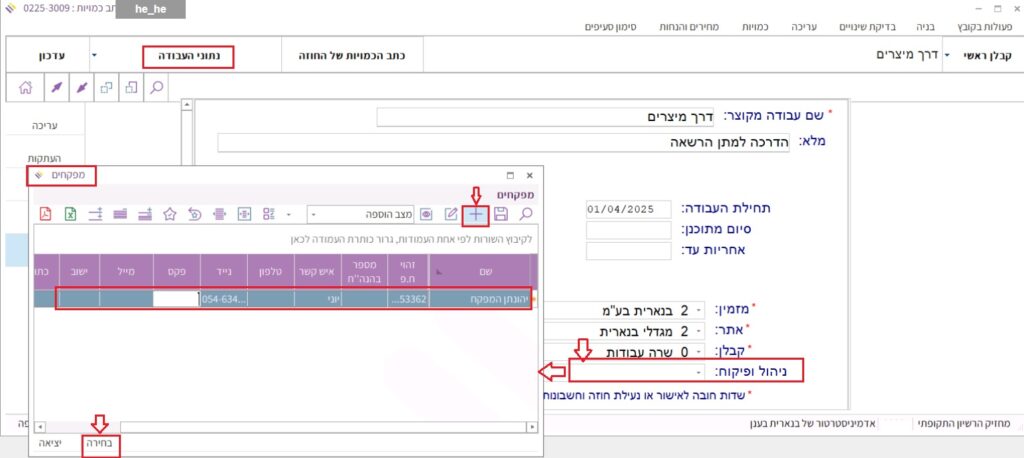Click the plus icon to add a supervisor
Screen dimensions: 1024x458
click(476, 213)
